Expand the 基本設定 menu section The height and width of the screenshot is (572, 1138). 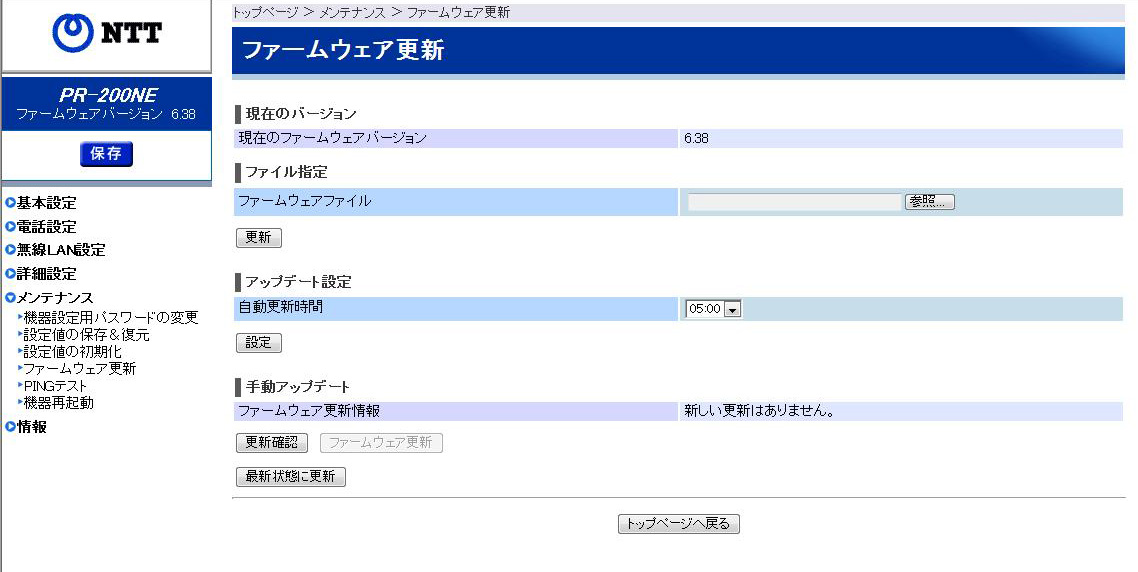point(46,203)
